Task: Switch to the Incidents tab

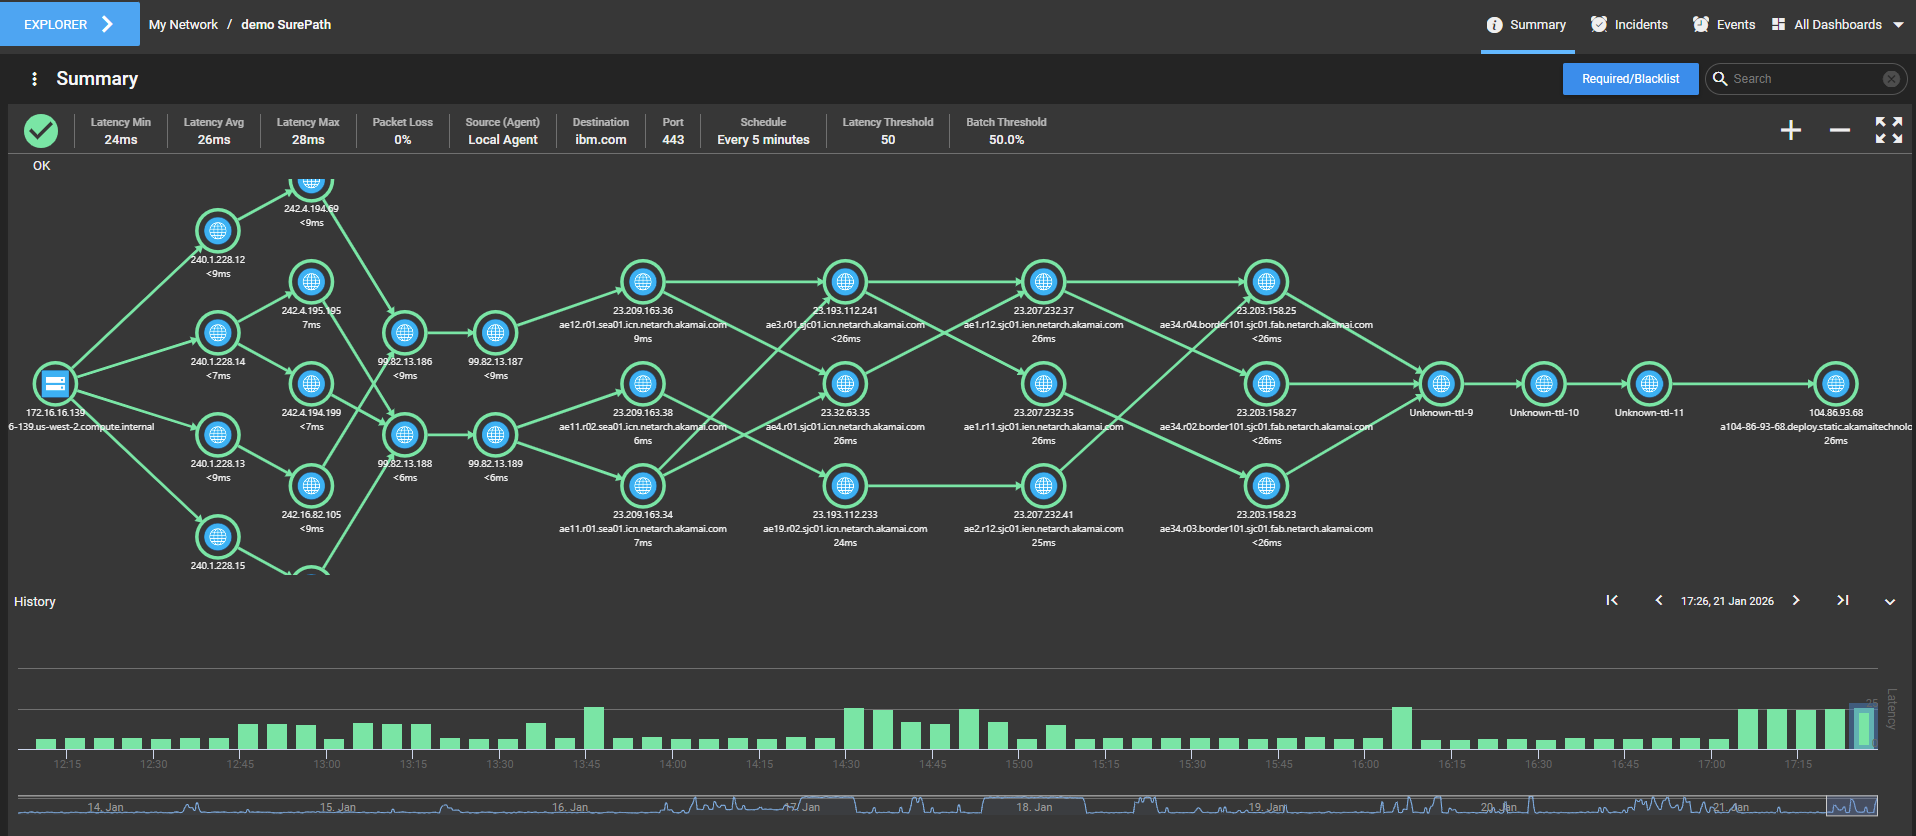Action: pyautogui.click(x=1629, y=24)
